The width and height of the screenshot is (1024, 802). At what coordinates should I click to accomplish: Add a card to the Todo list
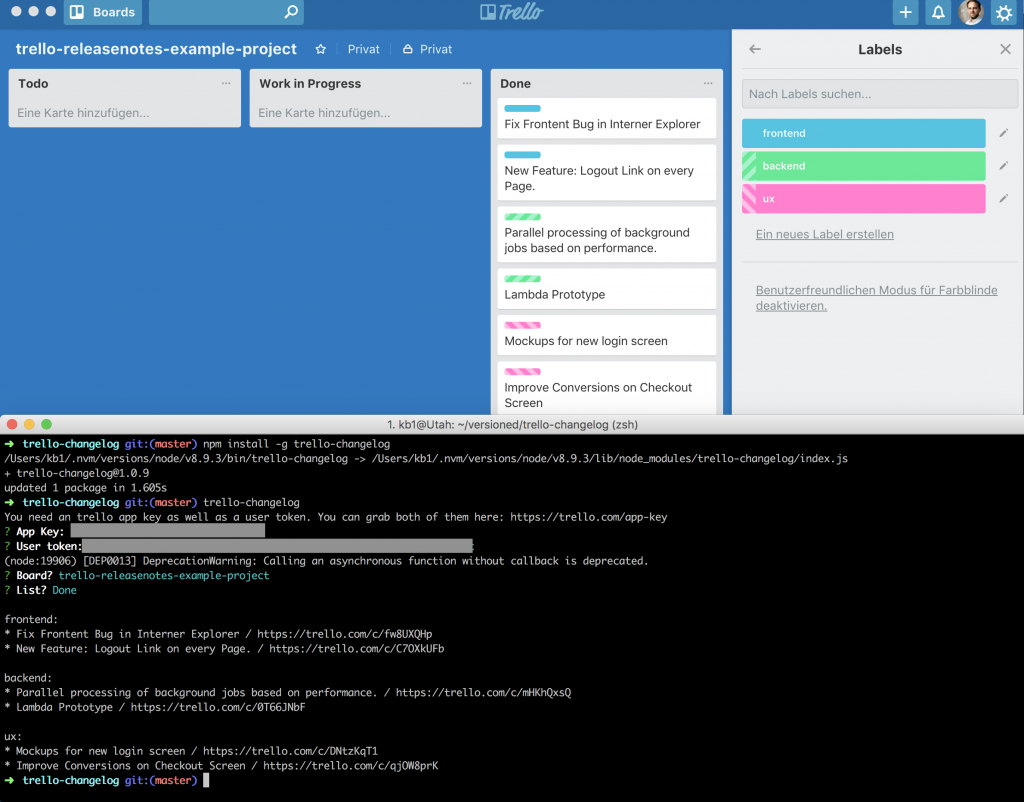click(83, 112)
